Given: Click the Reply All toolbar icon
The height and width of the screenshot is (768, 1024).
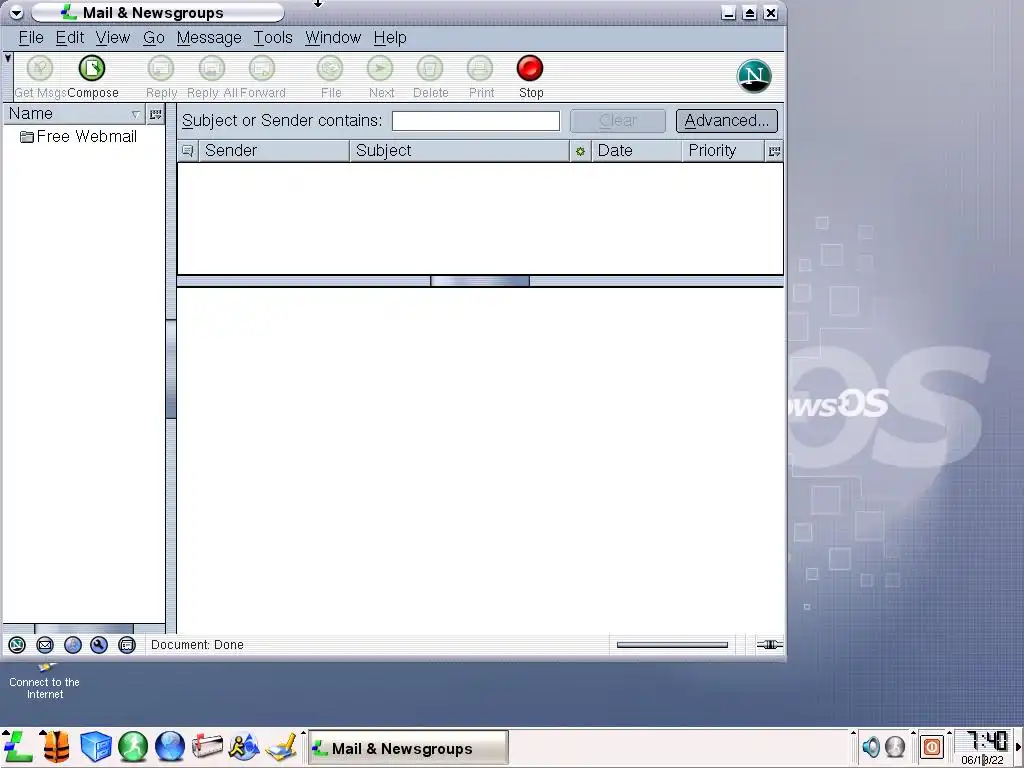Looking at the screenshot, I should click(212, 68).
